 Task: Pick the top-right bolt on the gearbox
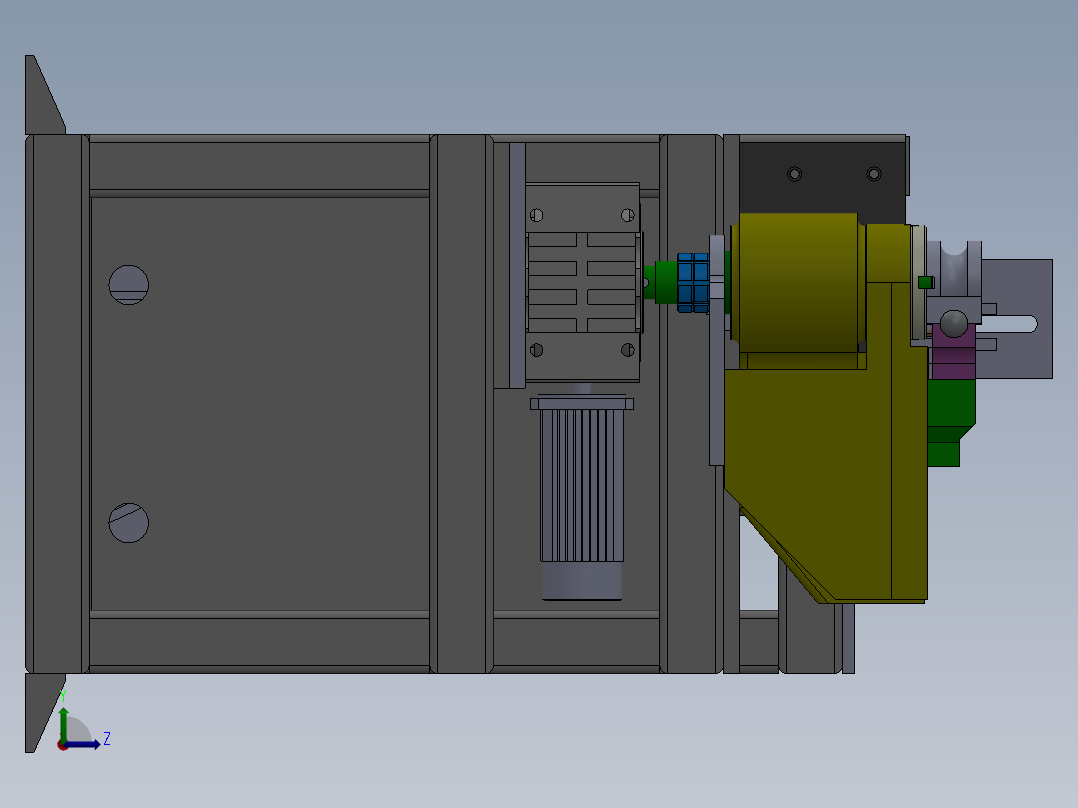[628, 215]
